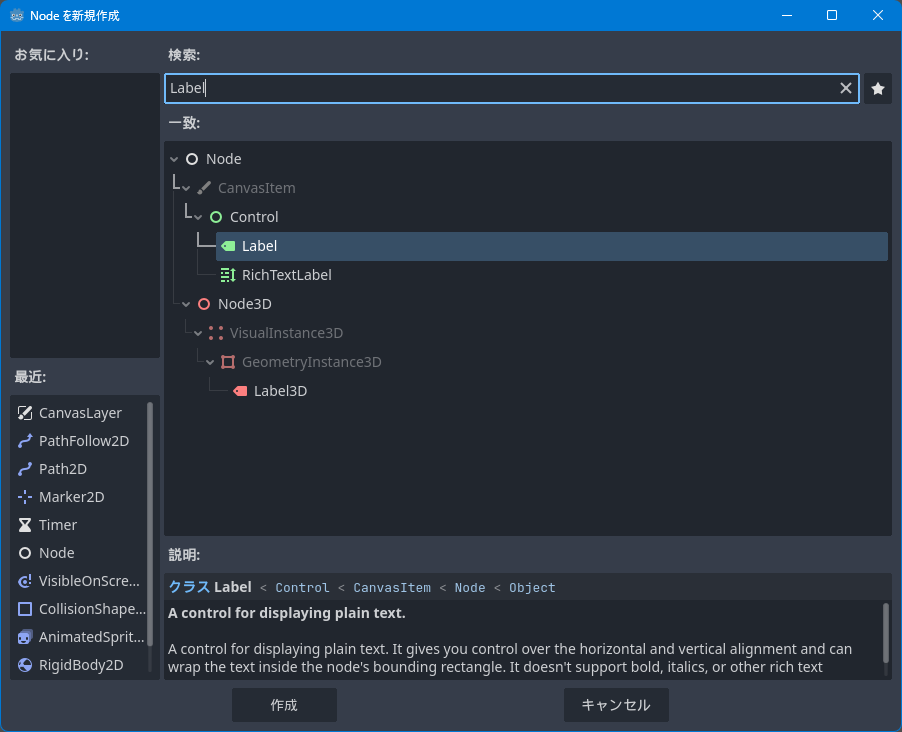Image resolution: width=902 pixels, height=732 pixels.
Task: Collapse the Node tree expander
Action: (174, 158)
